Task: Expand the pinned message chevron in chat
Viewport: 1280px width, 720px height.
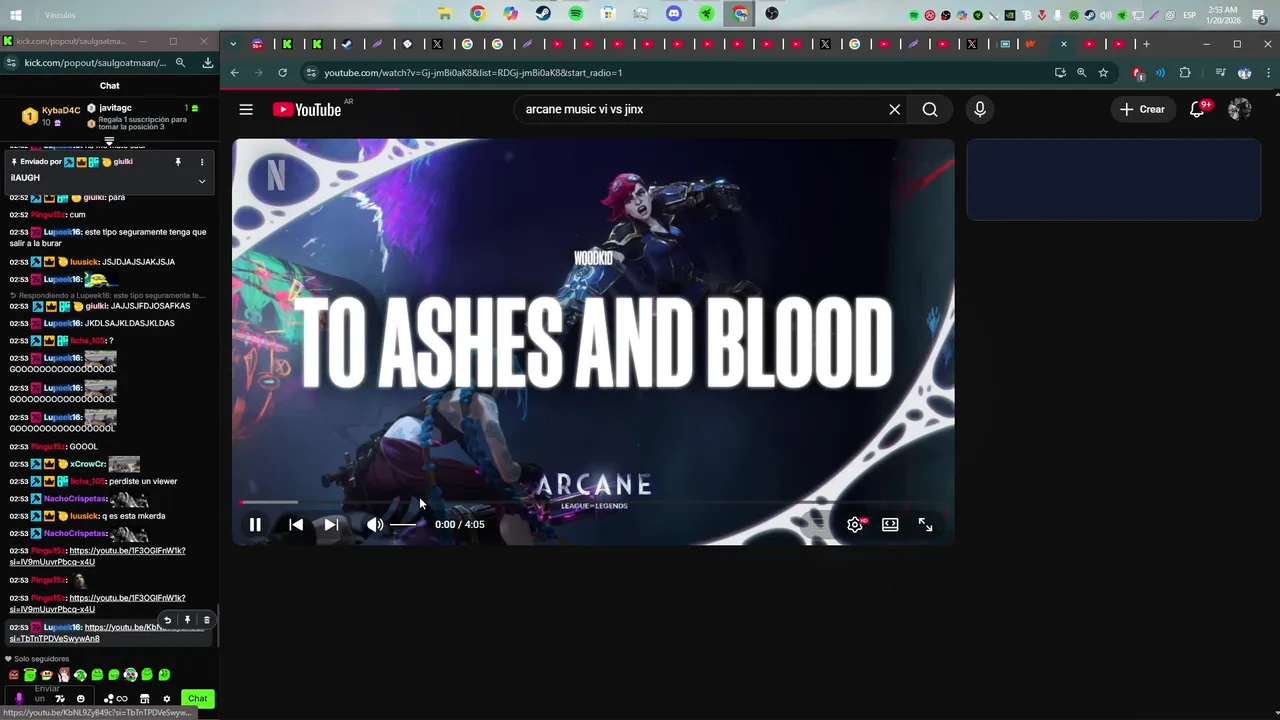Action: tap(202, 181)
